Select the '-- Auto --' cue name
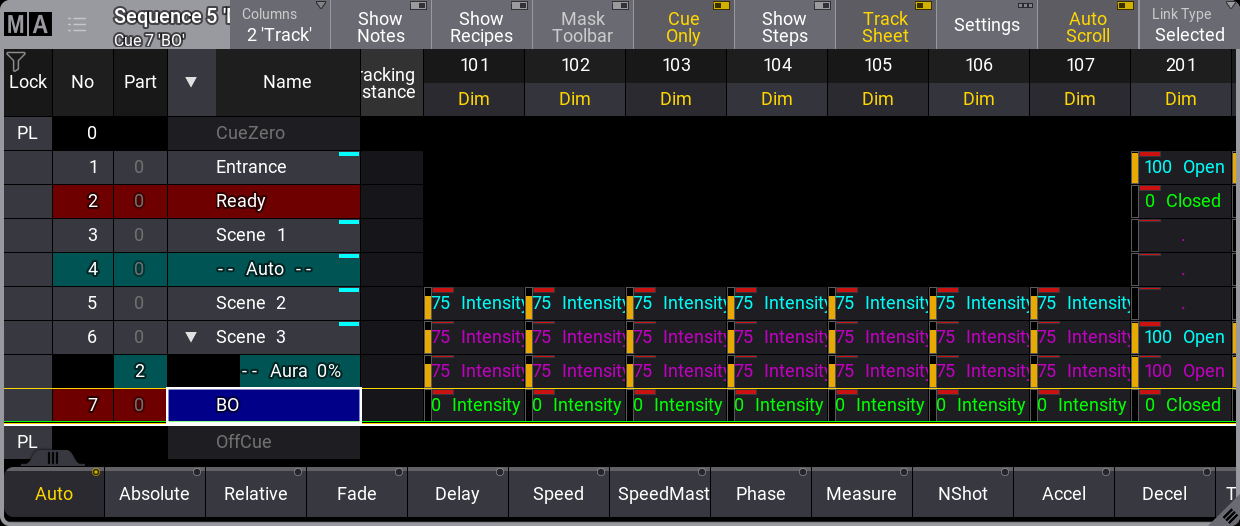1240x526 pixels. pyautogui.click(x=264, y=269)
